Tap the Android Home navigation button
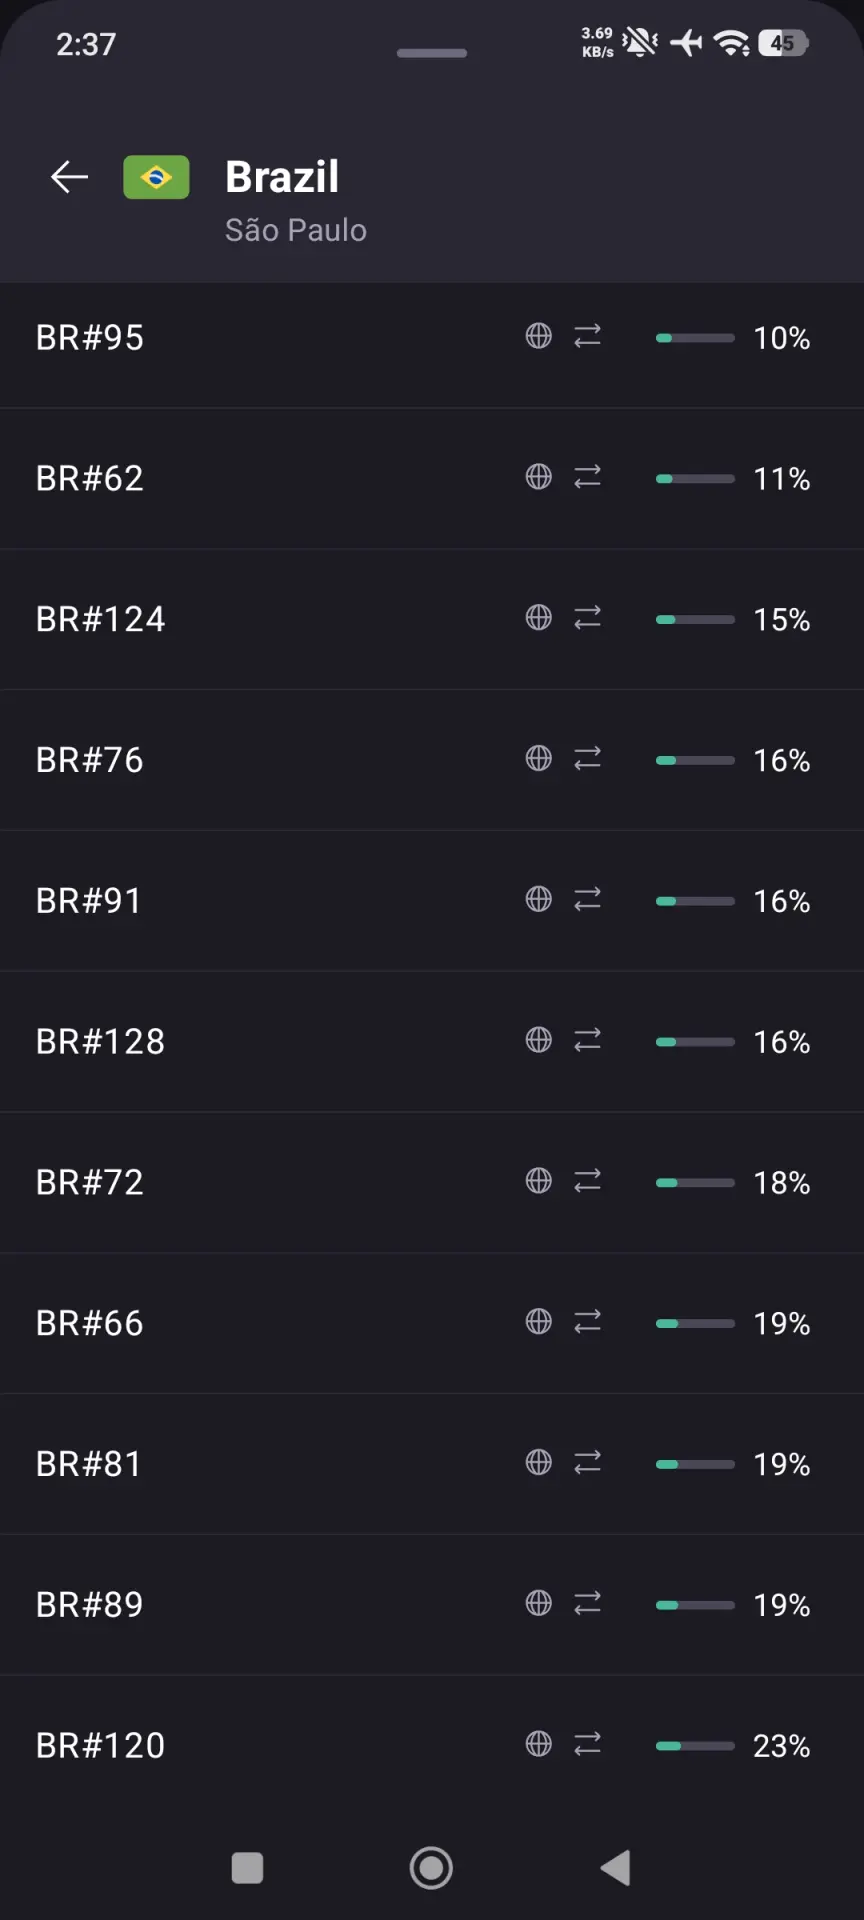Viewport: 864px width, 1920px height. (x=431, y=1867)
